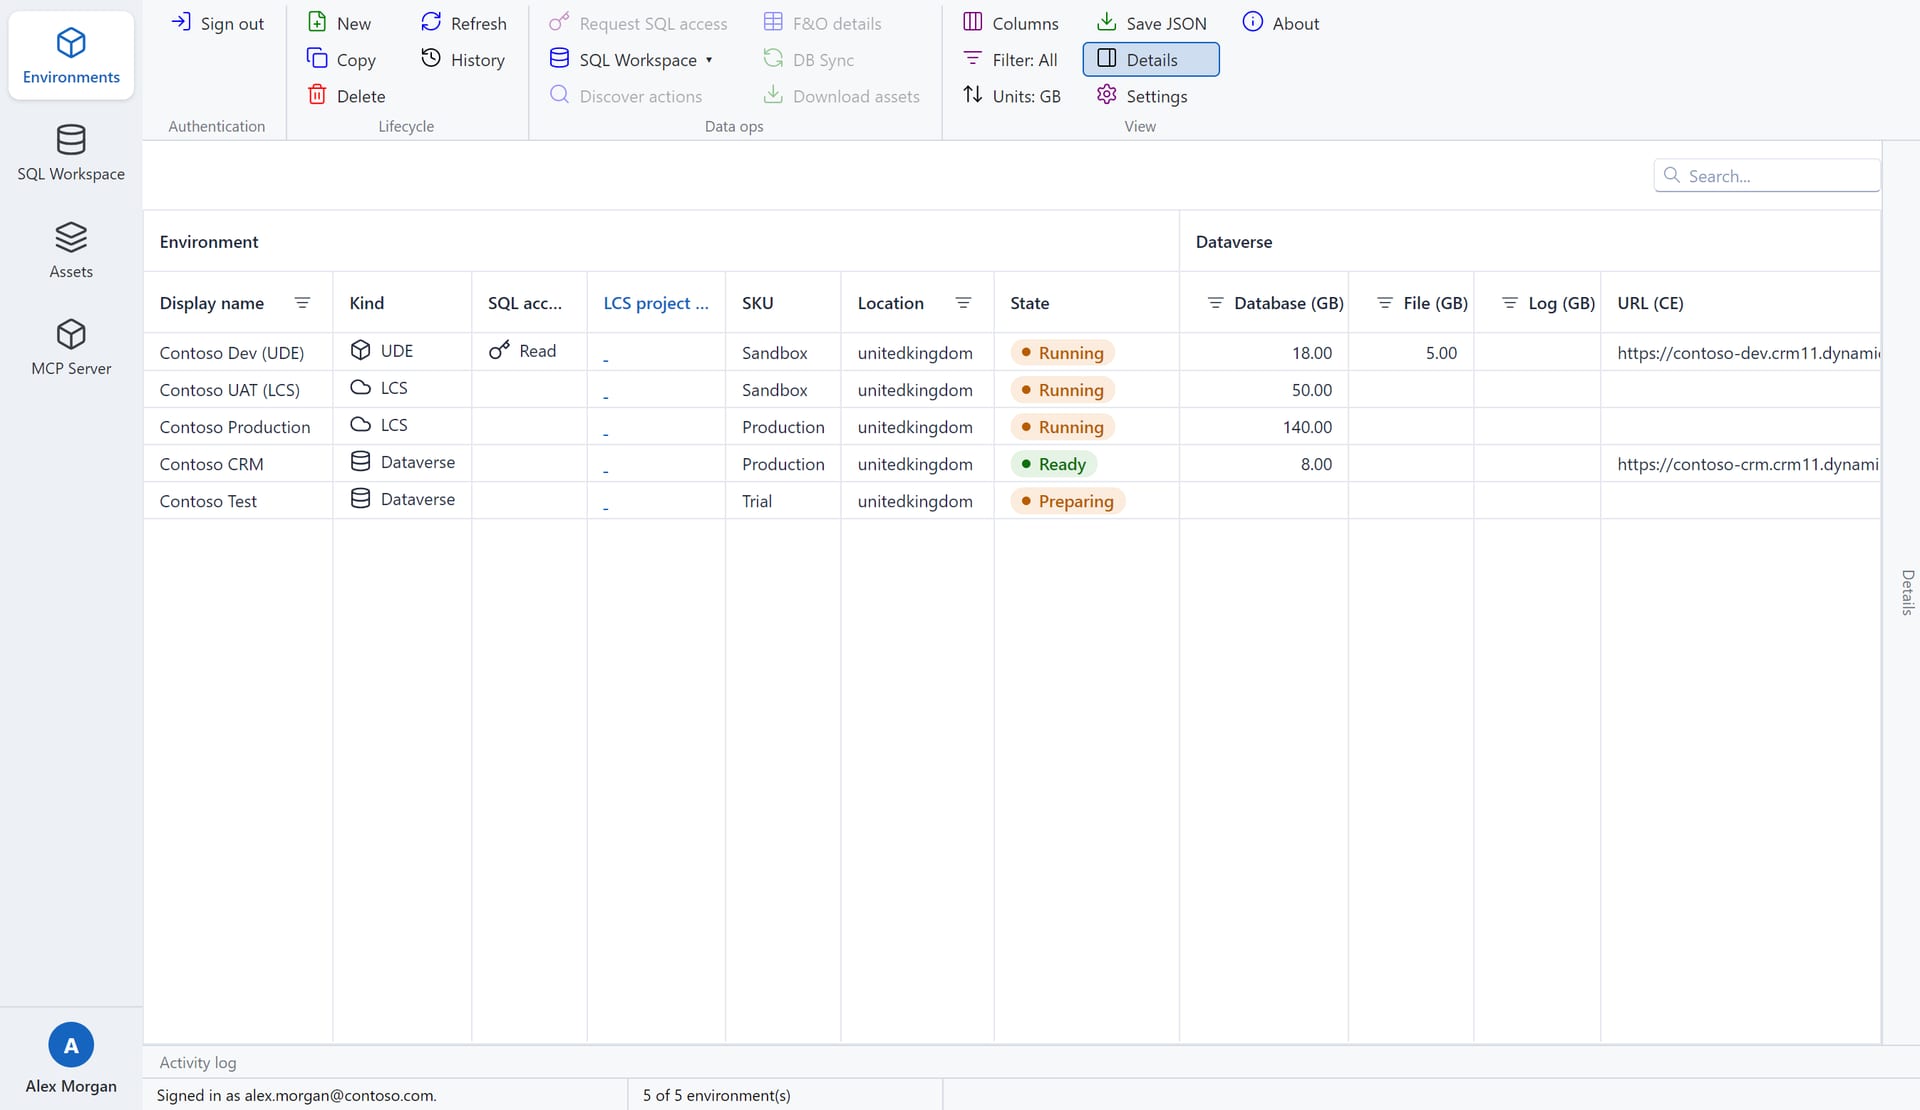This screenshot has width=1920, height=1110.
Task: Click the Alex Morgan avatar
Action: tap(71, 1045)
